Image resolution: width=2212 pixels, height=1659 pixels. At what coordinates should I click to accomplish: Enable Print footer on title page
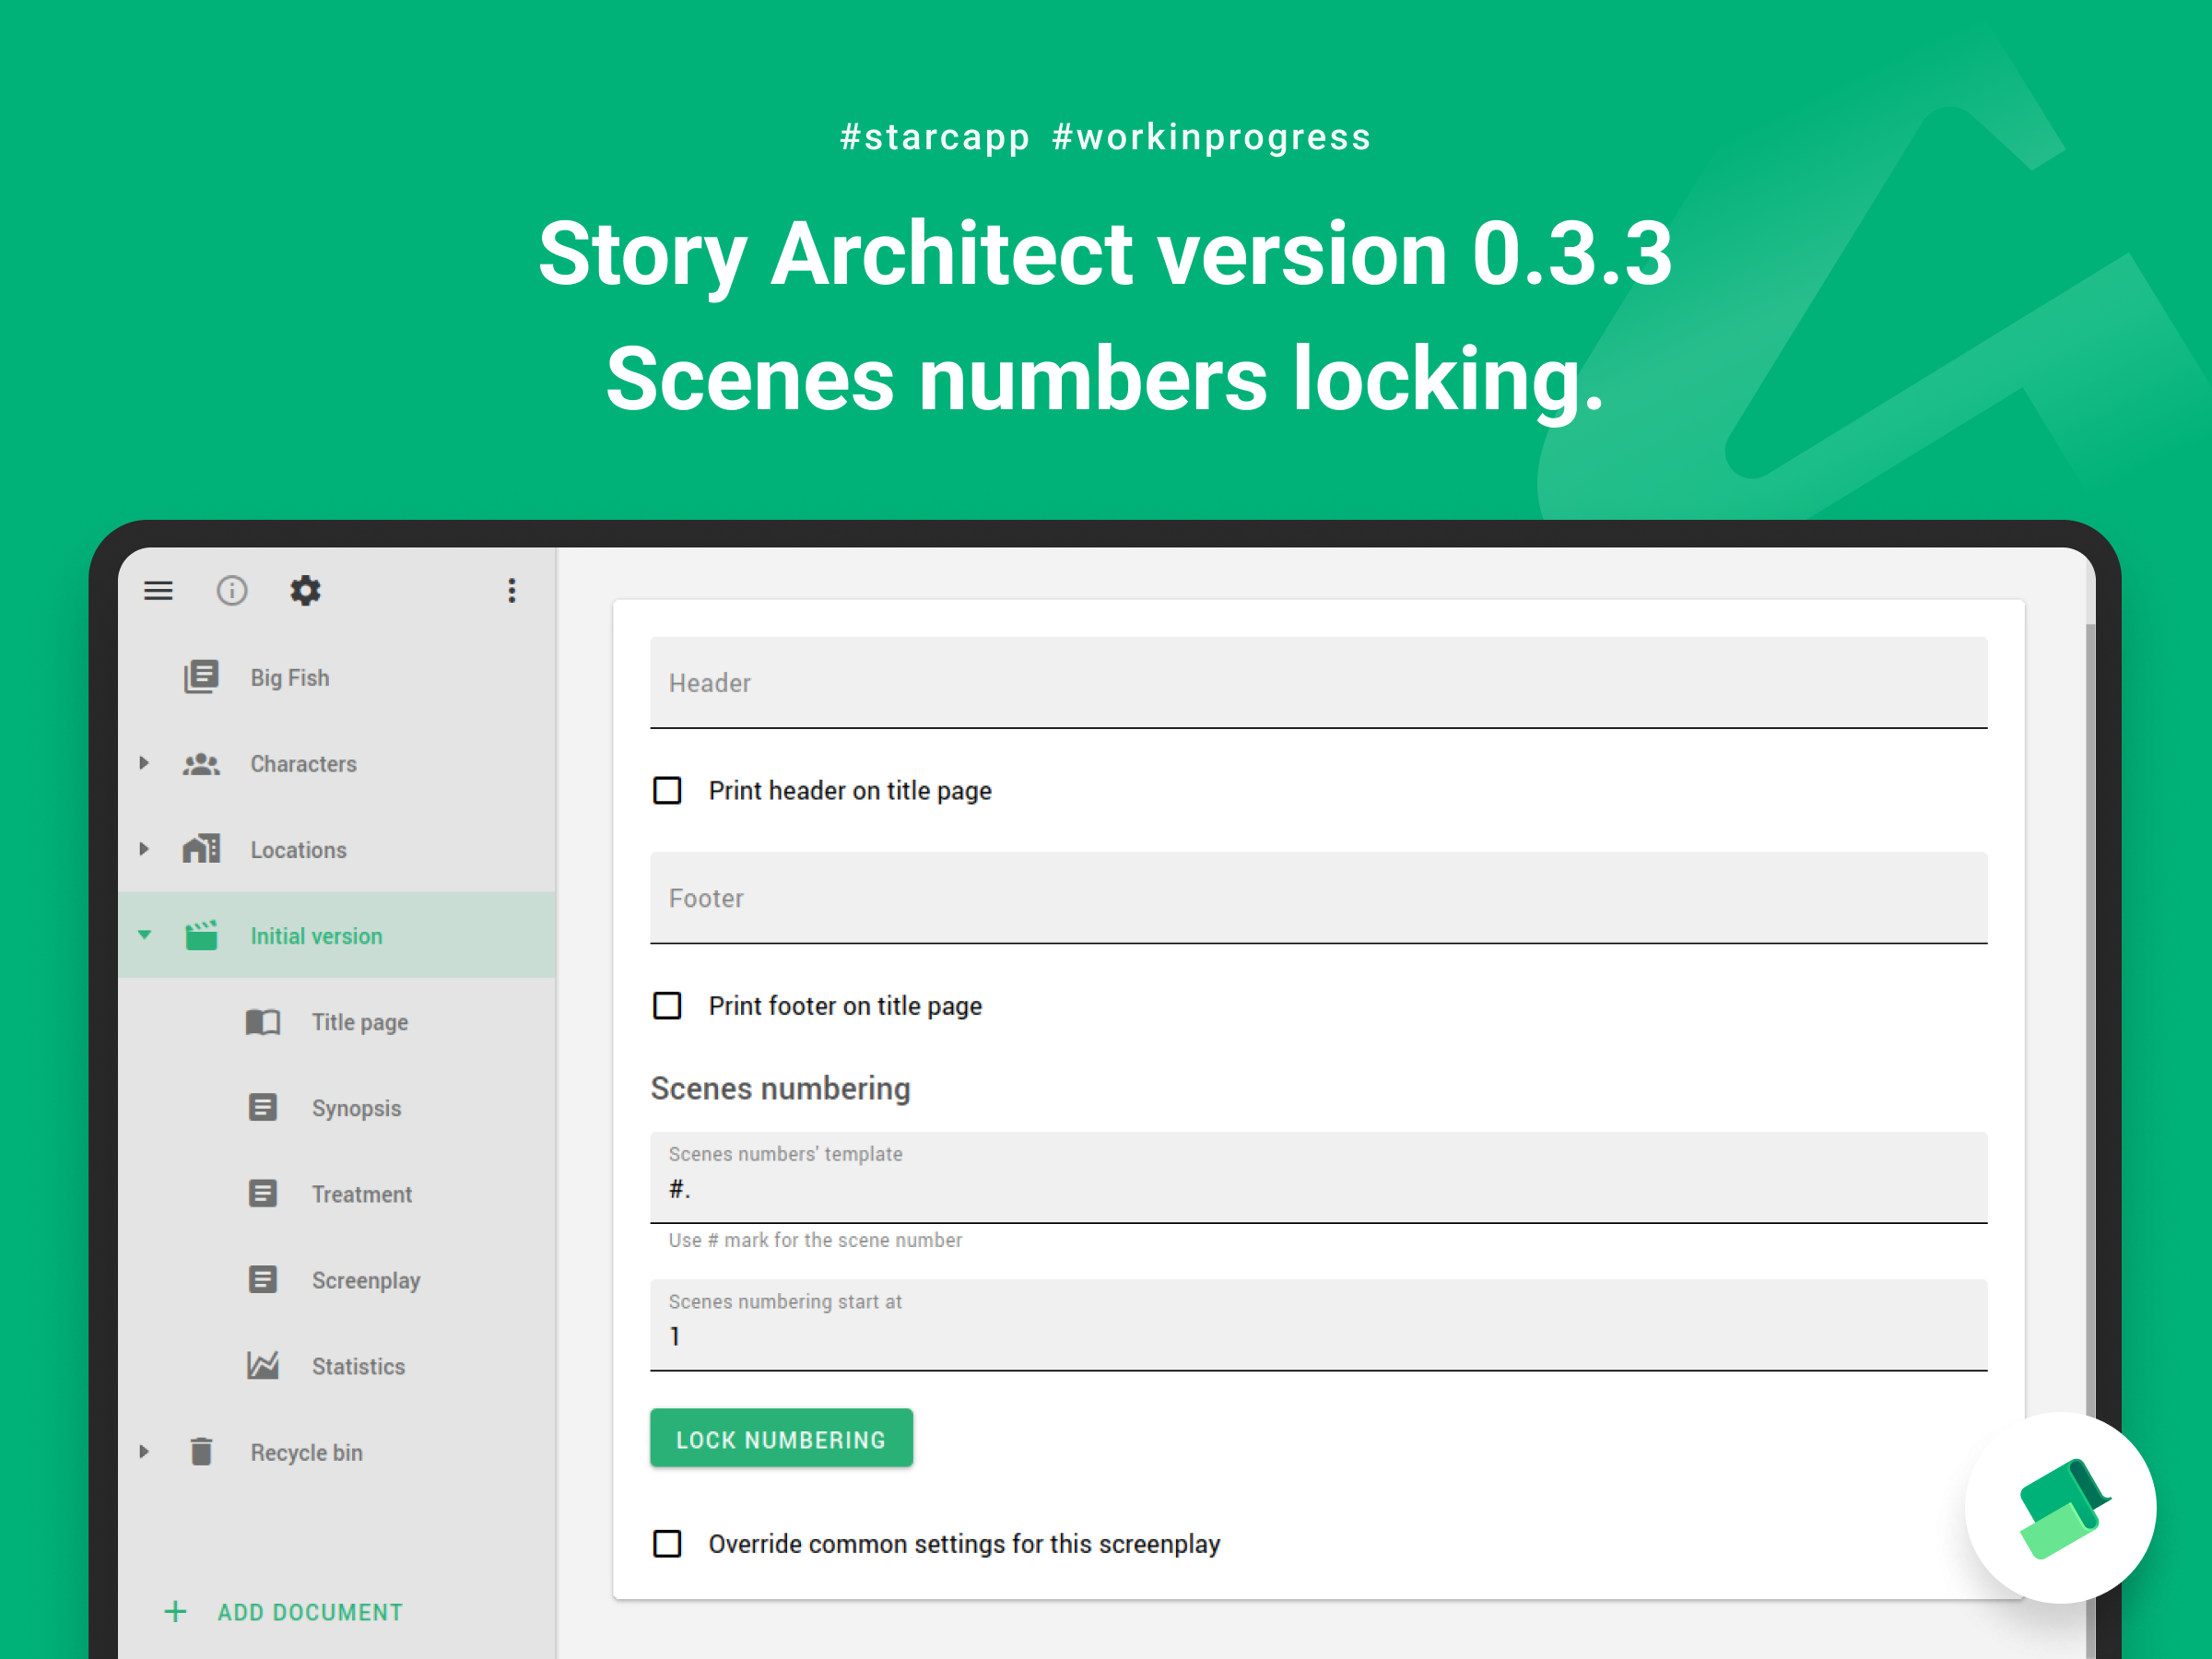(x=667, y=1006)
